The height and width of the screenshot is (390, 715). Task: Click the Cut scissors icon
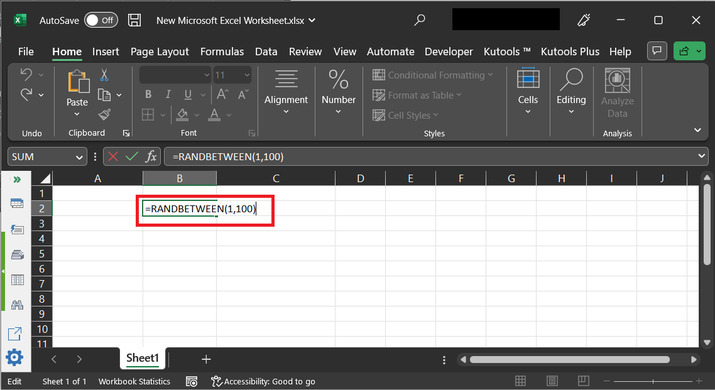[104, 75]
